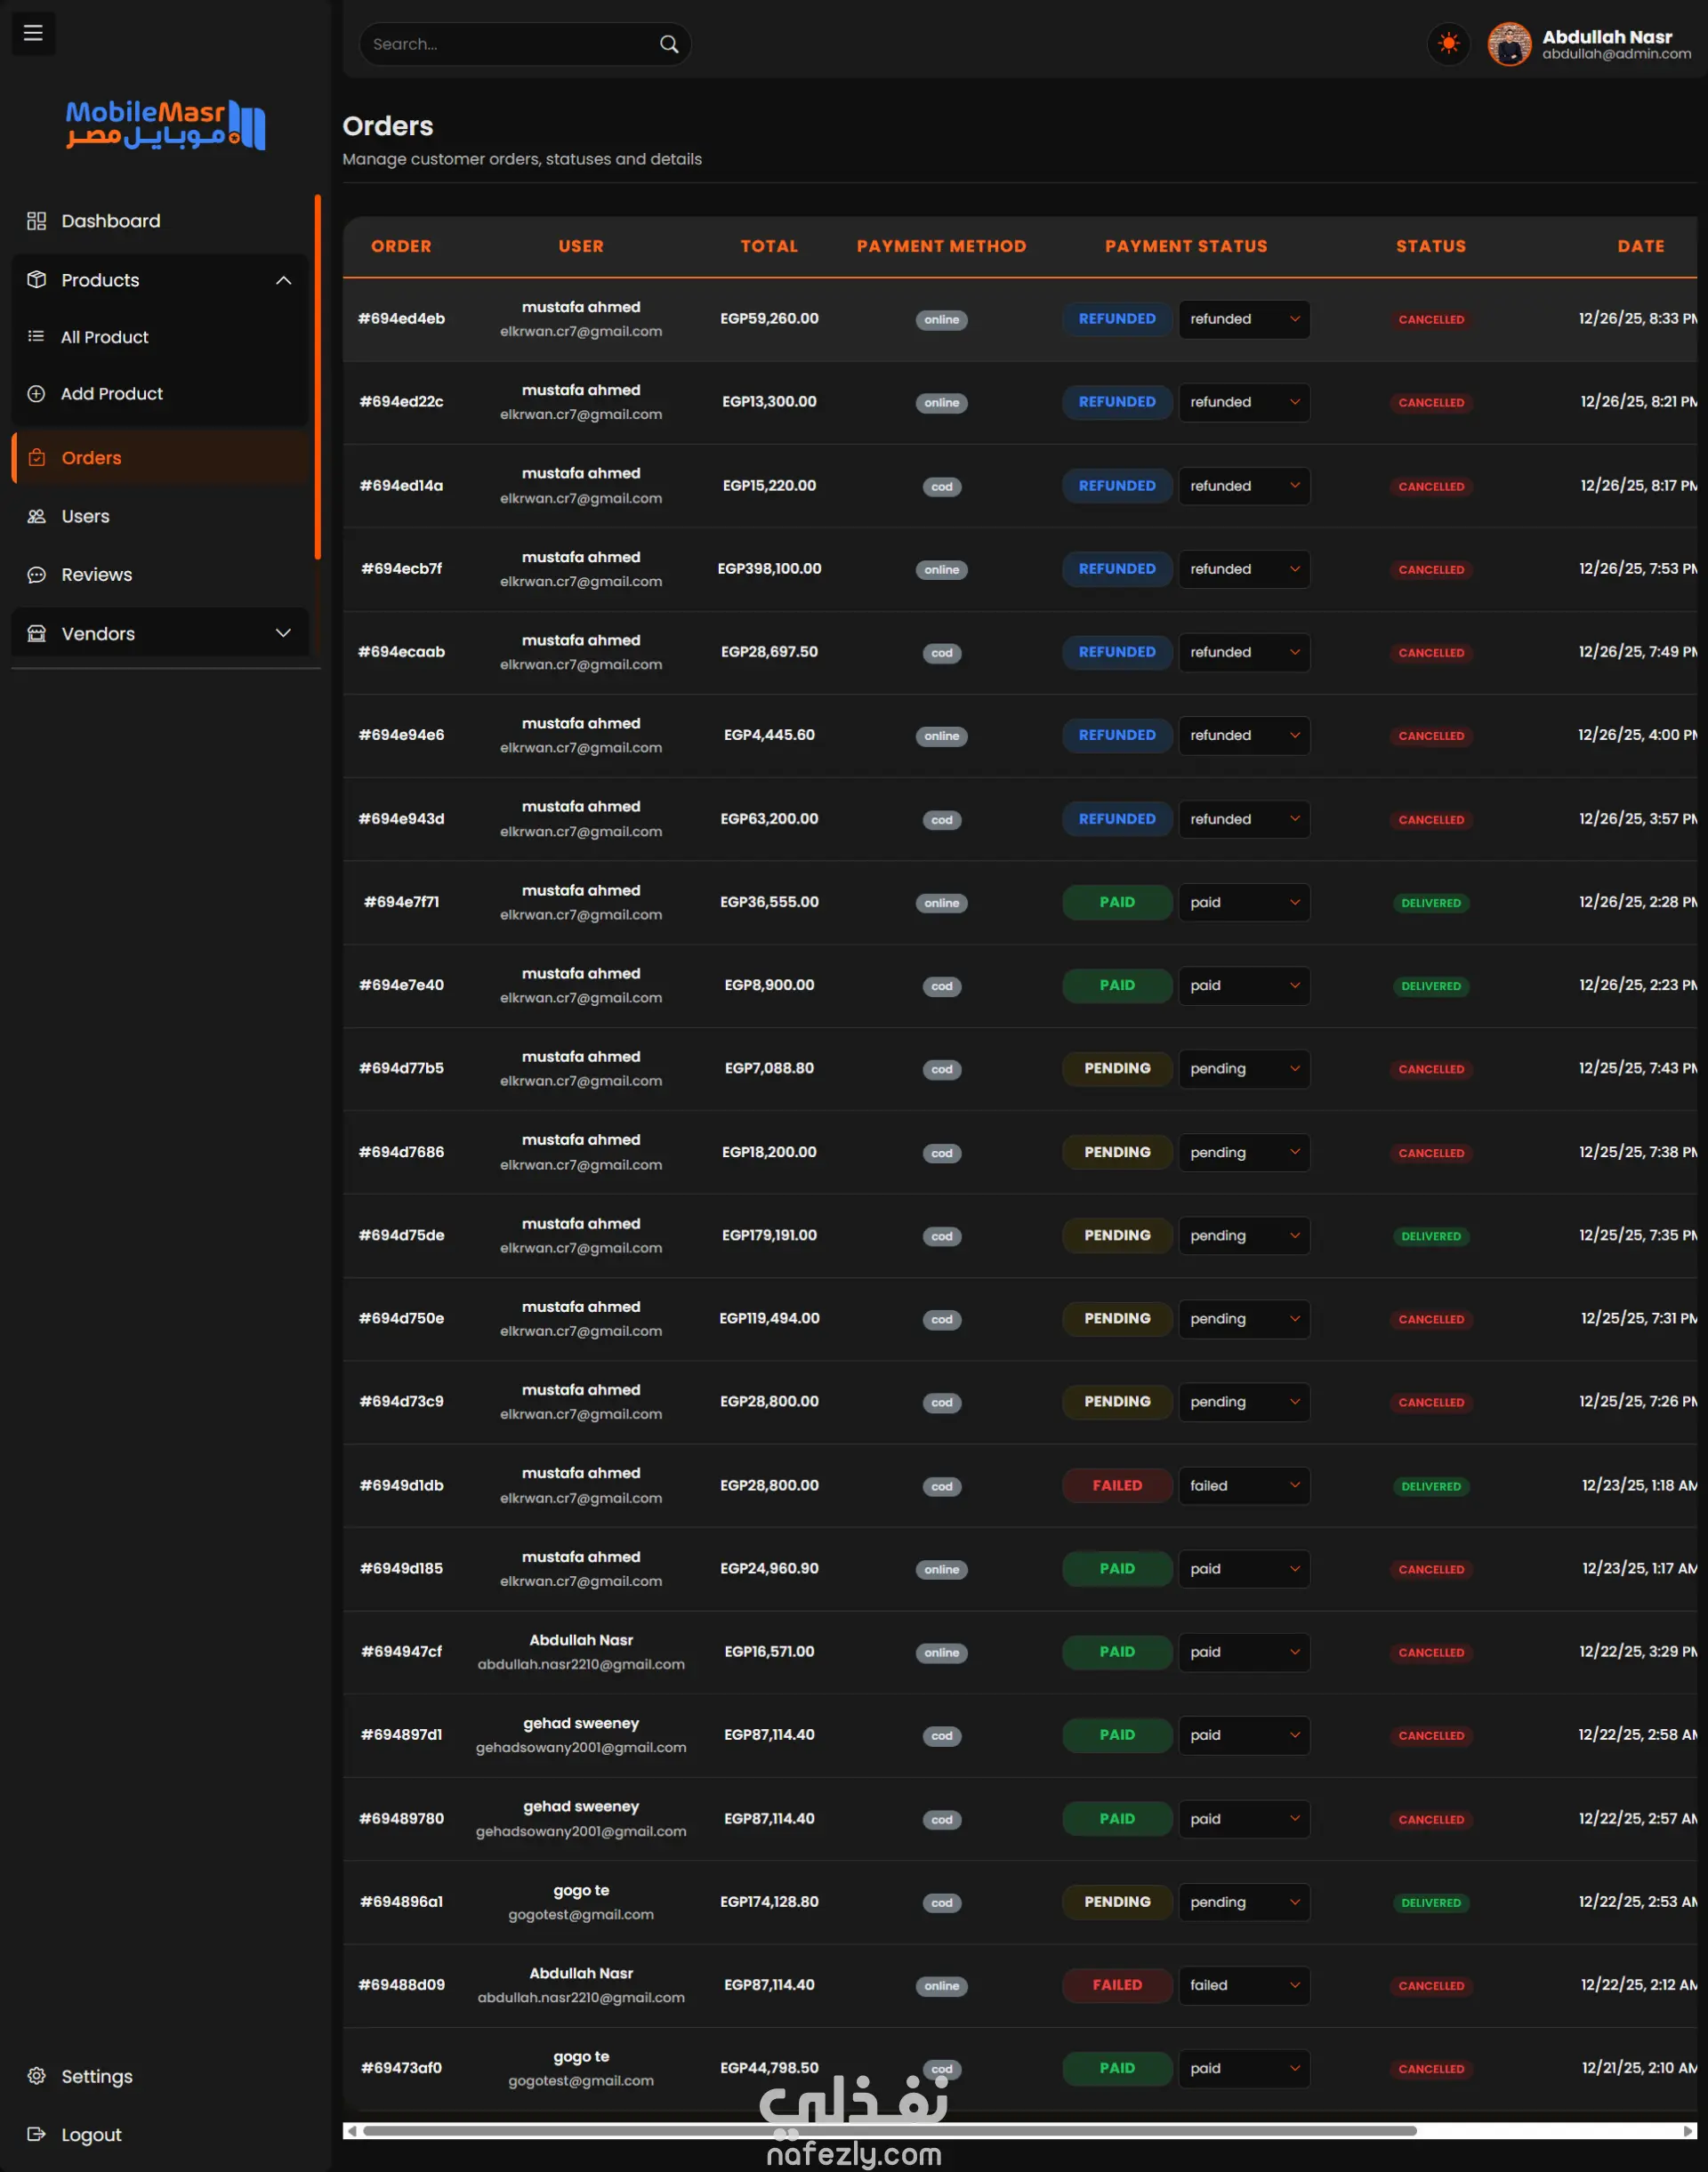Collapse the Products submenu chevron
Screen dimensions: 1708x2172
[283, 280]
